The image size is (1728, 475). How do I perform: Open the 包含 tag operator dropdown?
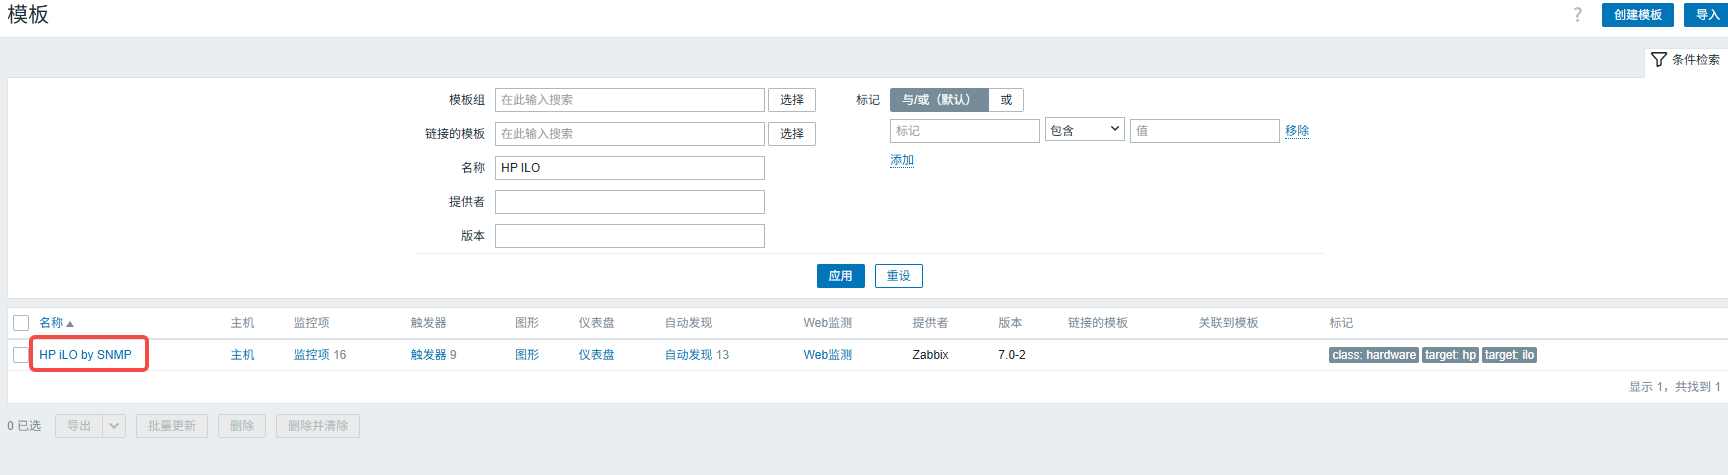click(x=1085, y=130)
